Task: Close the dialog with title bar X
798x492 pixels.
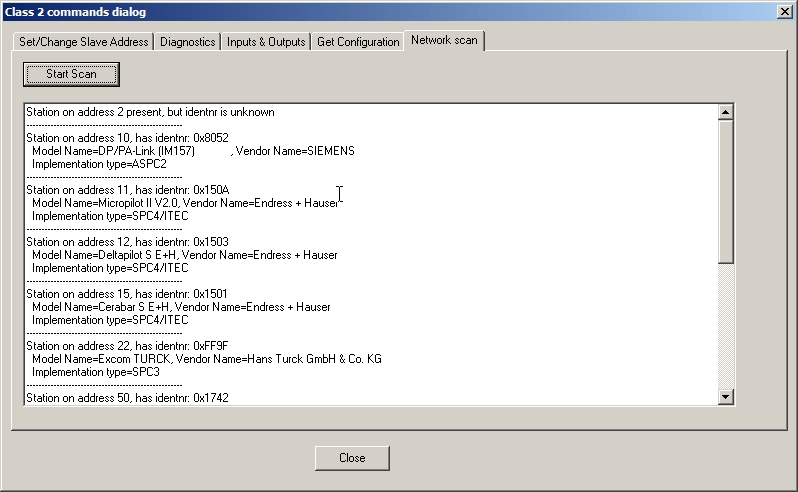Action: [x=785, y=11]
